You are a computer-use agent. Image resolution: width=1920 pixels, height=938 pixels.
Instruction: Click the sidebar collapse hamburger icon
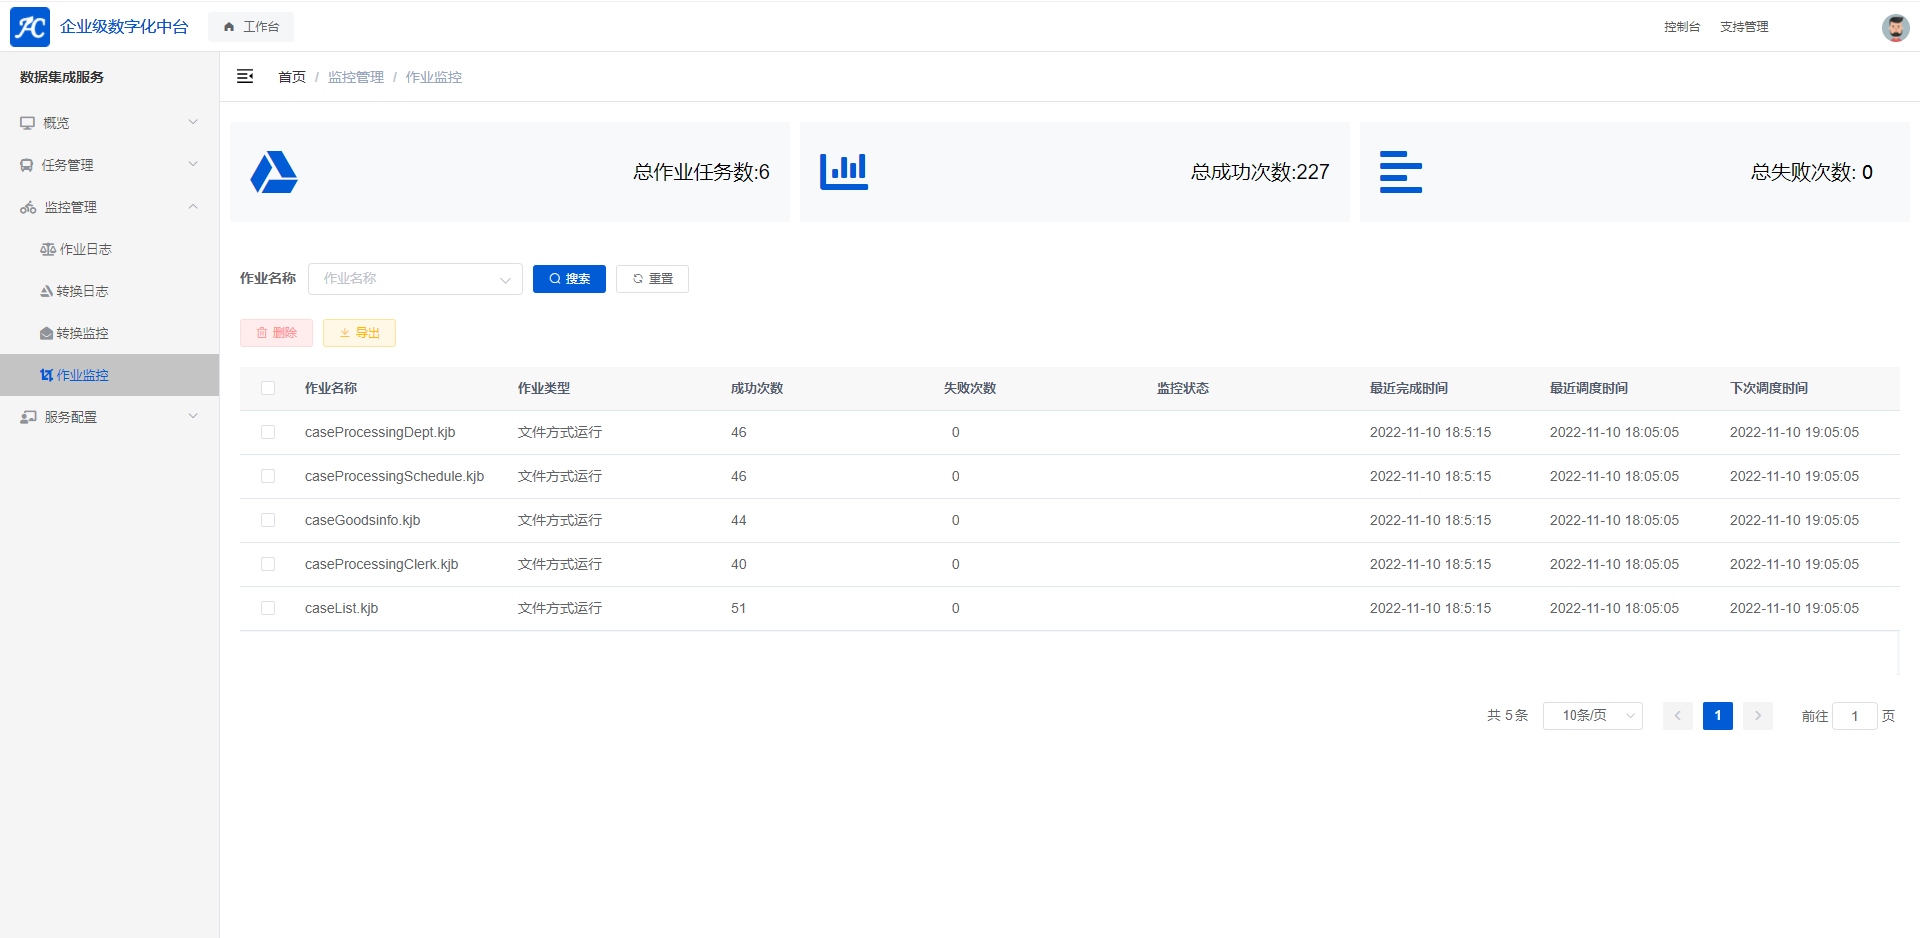[x=245, y=77]
